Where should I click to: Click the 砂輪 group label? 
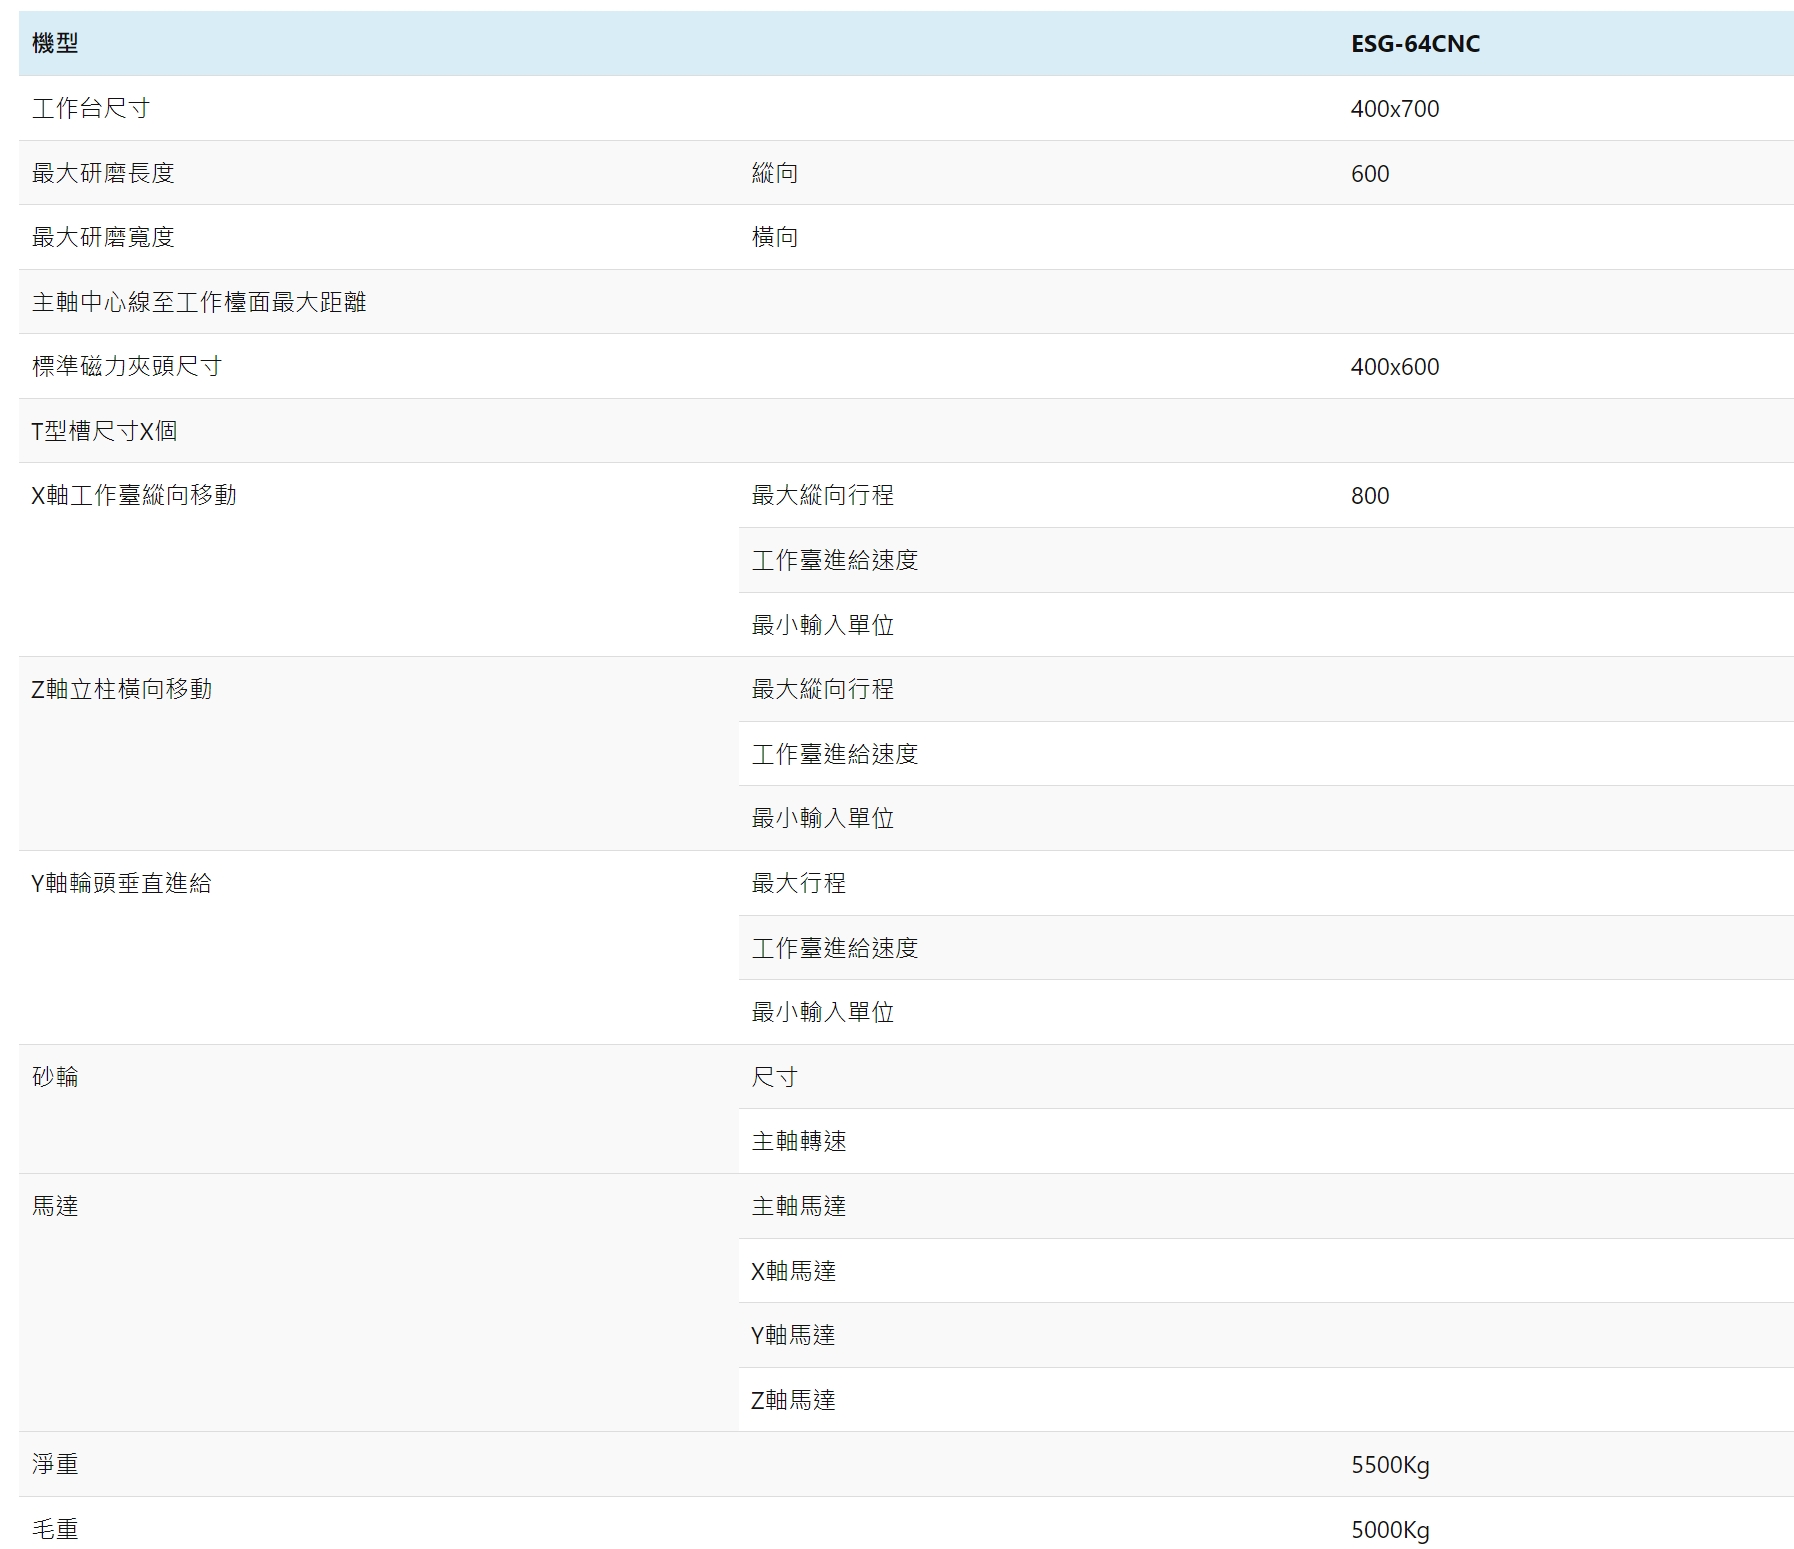pos(55,1076)
